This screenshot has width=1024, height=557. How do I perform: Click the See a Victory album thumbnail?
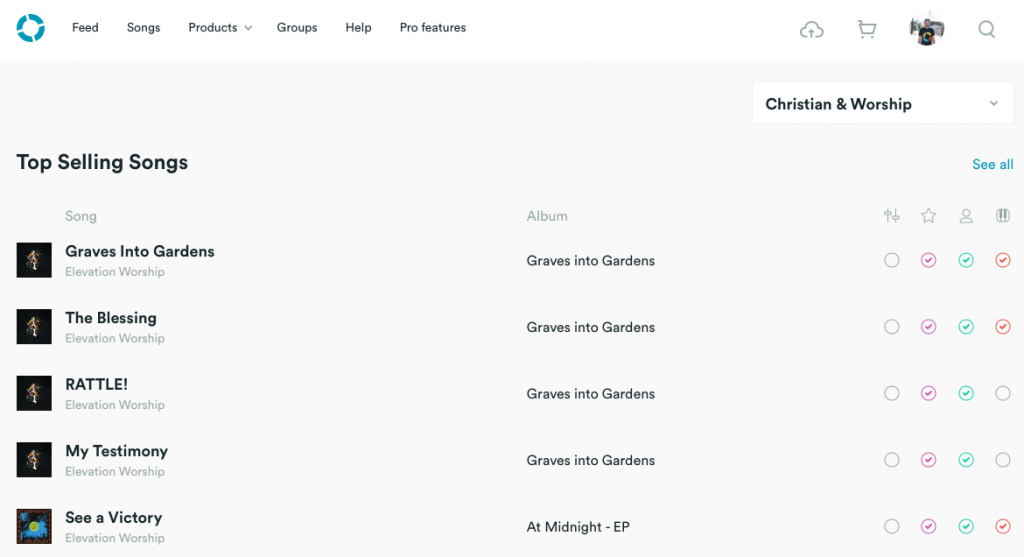tap(34, 526)
